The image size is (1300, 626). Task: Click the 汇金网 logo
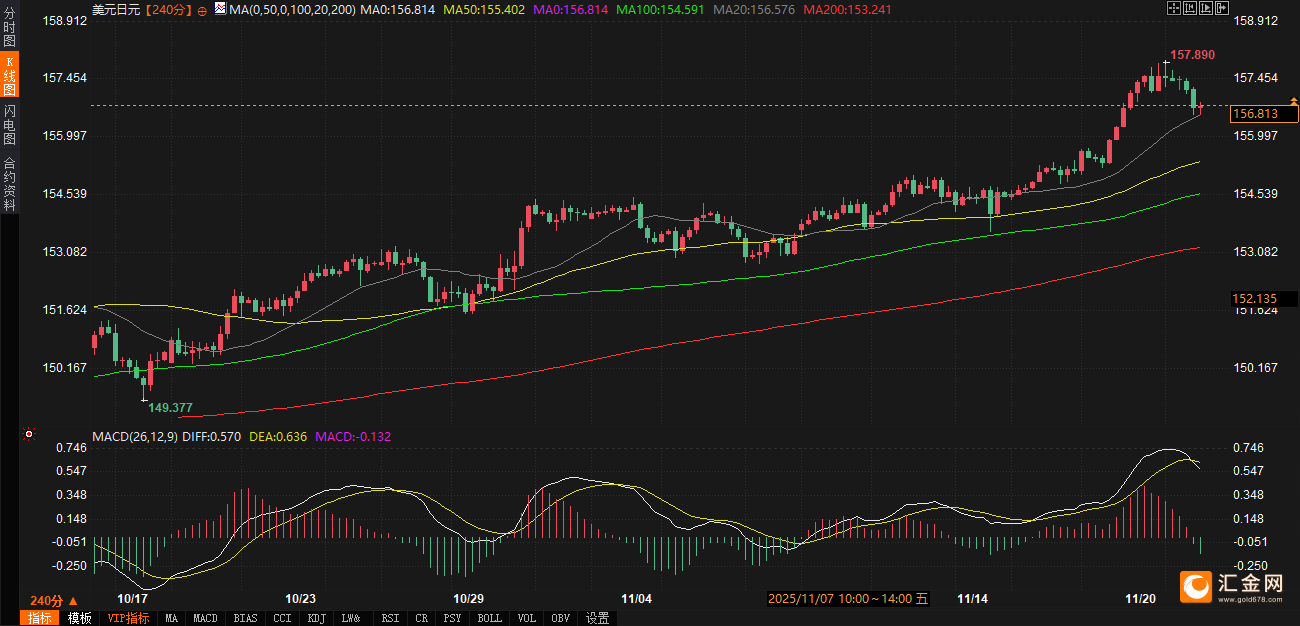click(x=1233, y=585)
